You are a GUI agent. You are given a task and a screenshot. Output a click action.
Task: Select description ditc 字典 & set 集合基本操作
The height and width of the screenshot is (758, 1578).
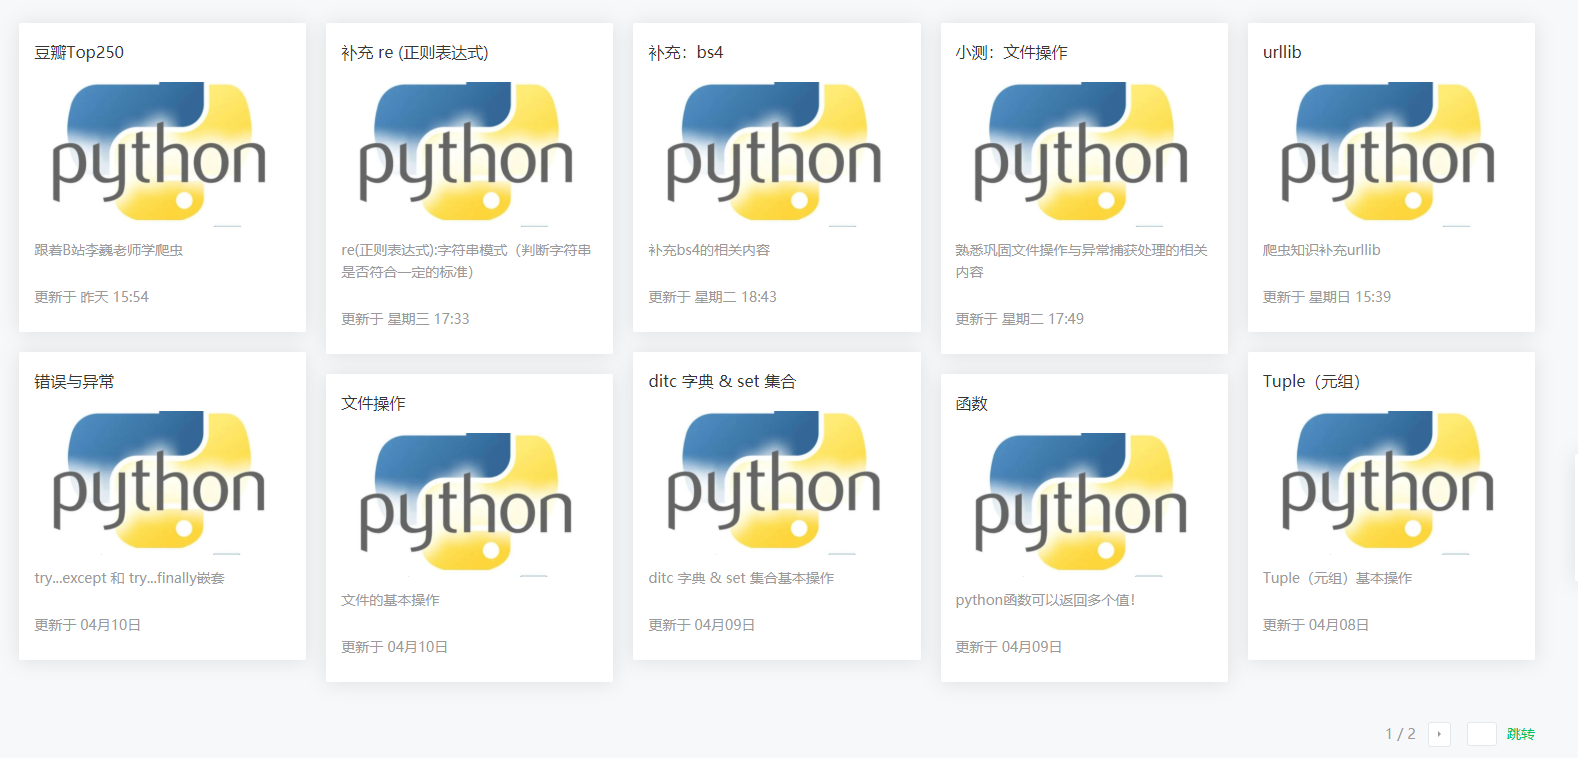coord(741,578)
